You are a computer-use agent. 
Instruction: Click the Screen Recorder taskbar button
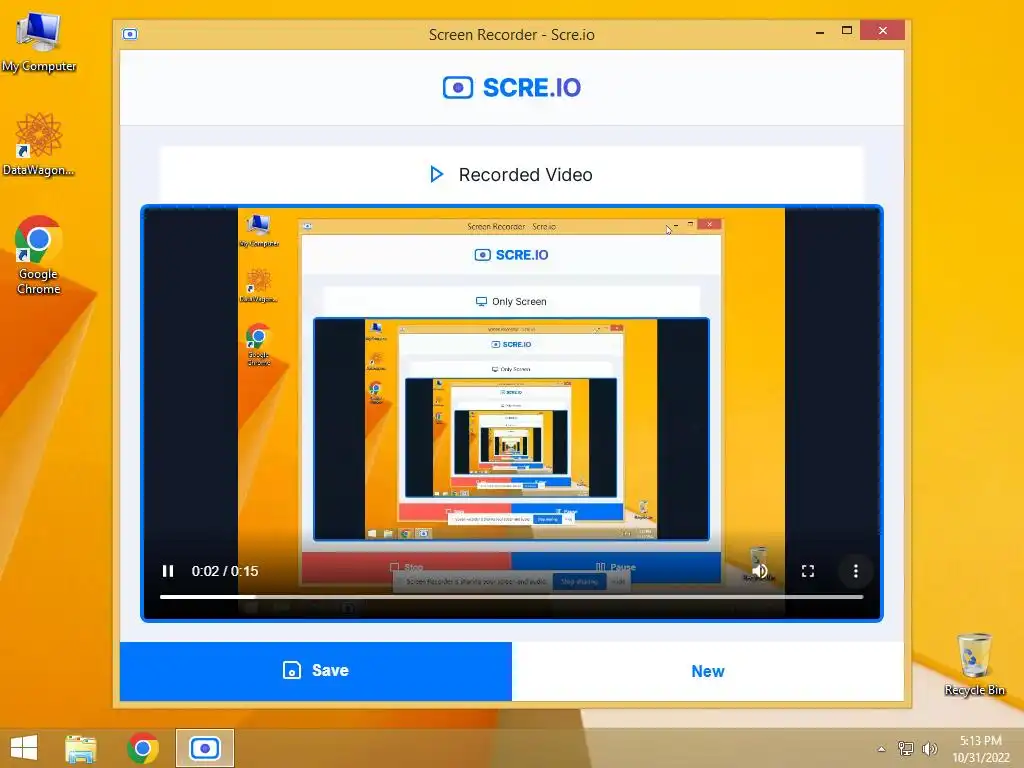(204, 748)
